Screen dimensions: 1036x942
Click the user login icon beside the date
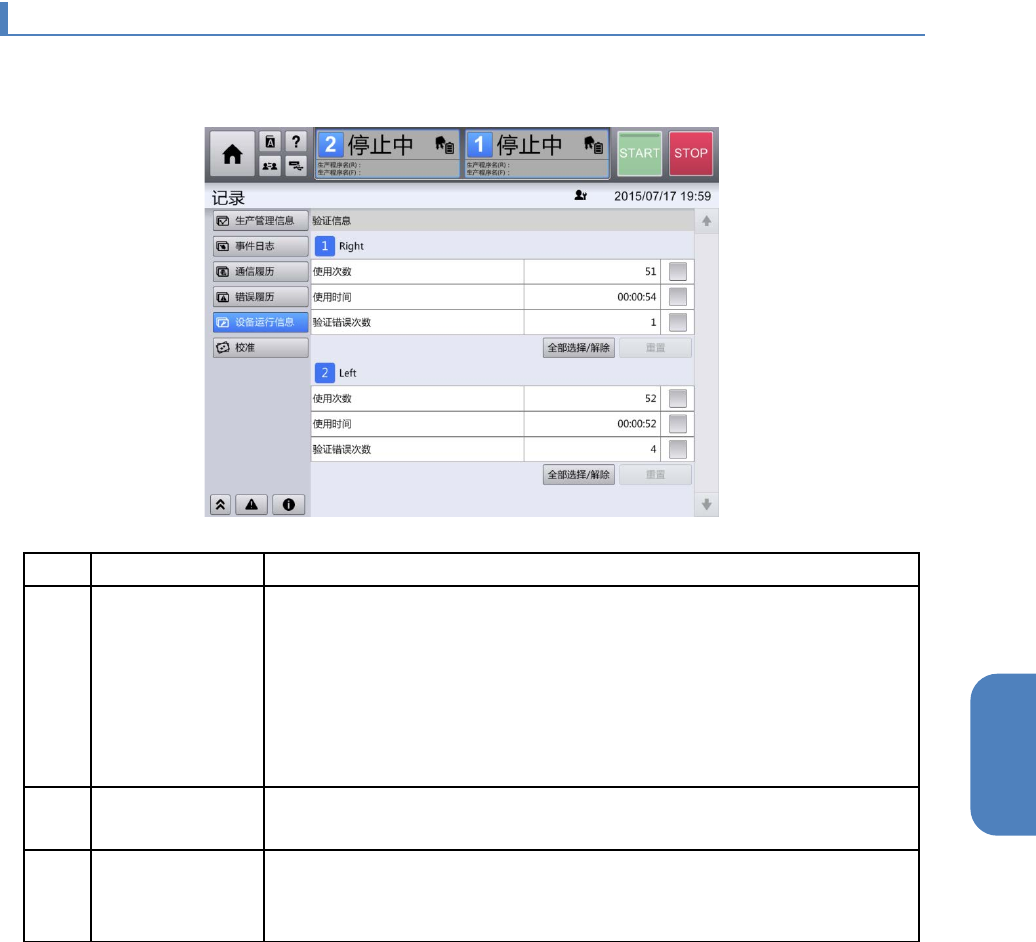pyautogui.click(x=581, y=196)
